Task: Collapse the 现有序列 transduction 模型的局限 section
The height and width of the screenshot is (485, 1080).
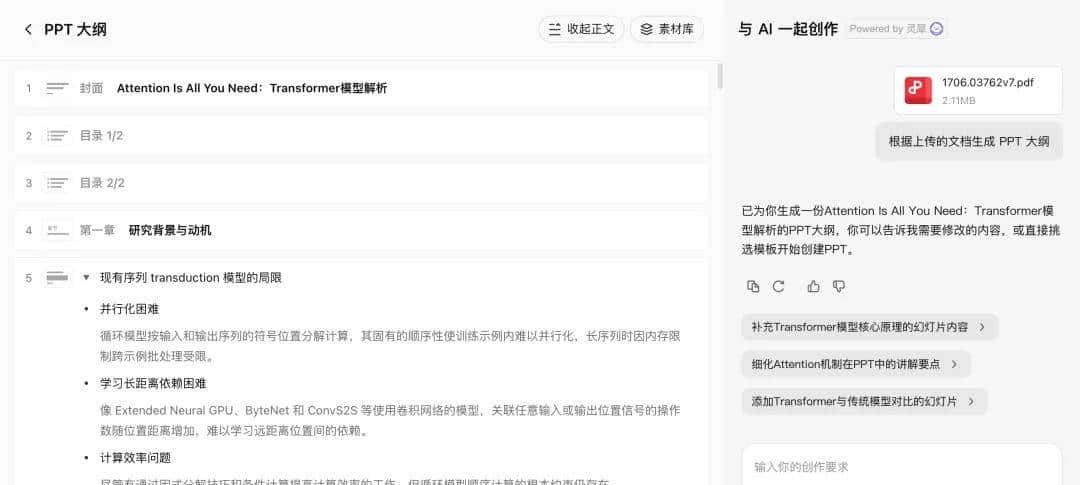Action: point(86,277)
